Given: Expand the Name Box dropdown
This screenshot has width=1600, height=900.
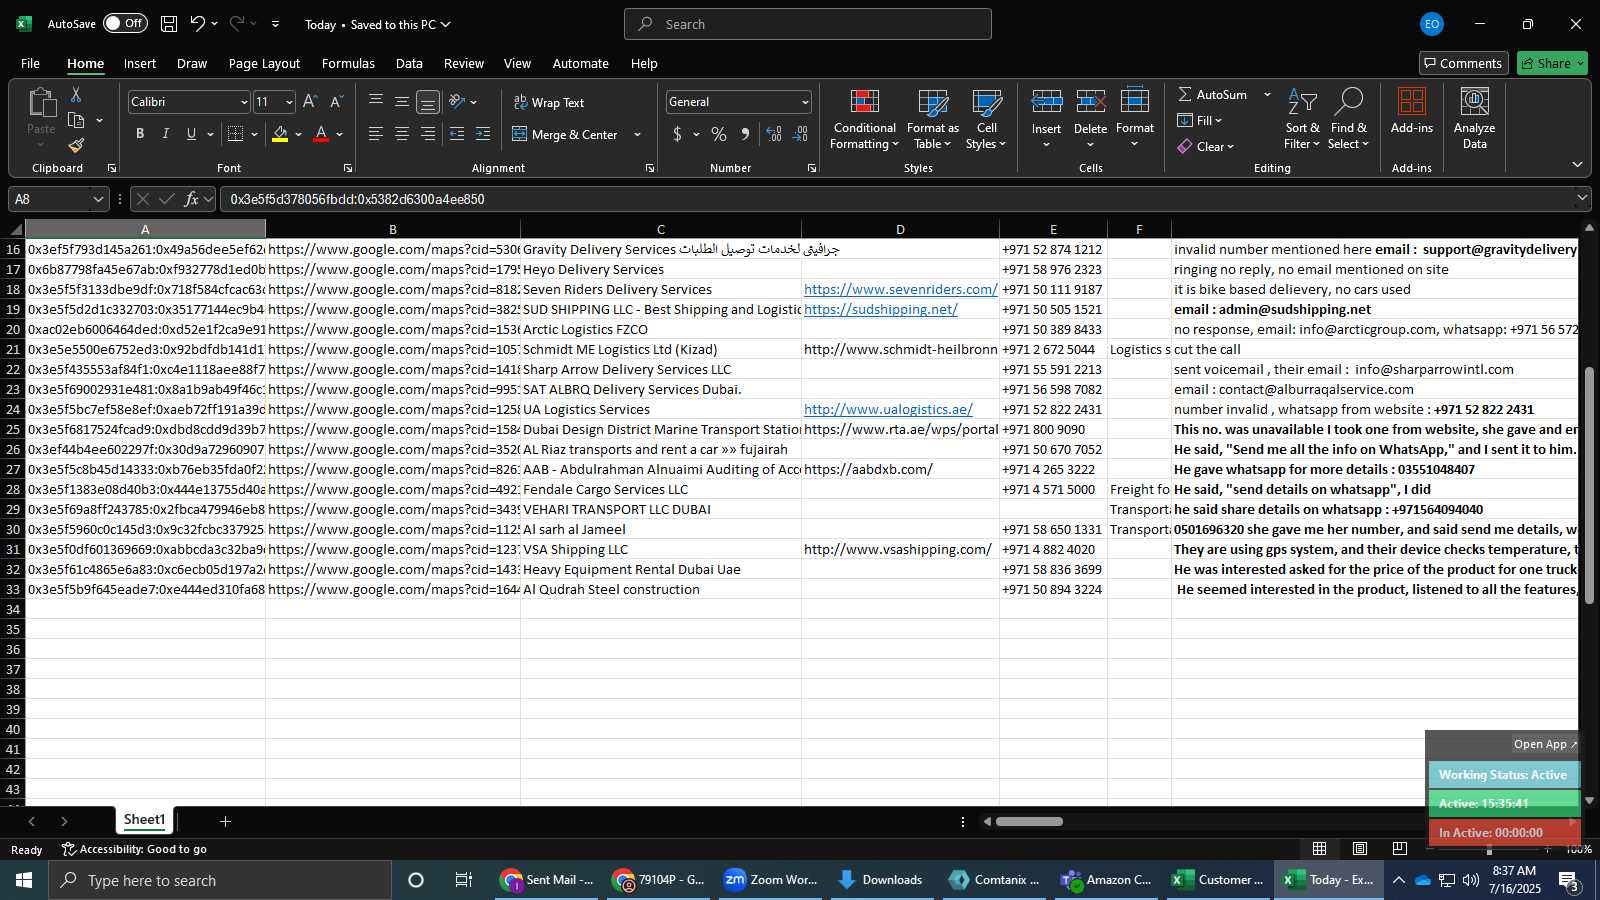Looking at the screenshot, I should pos(98,199).
